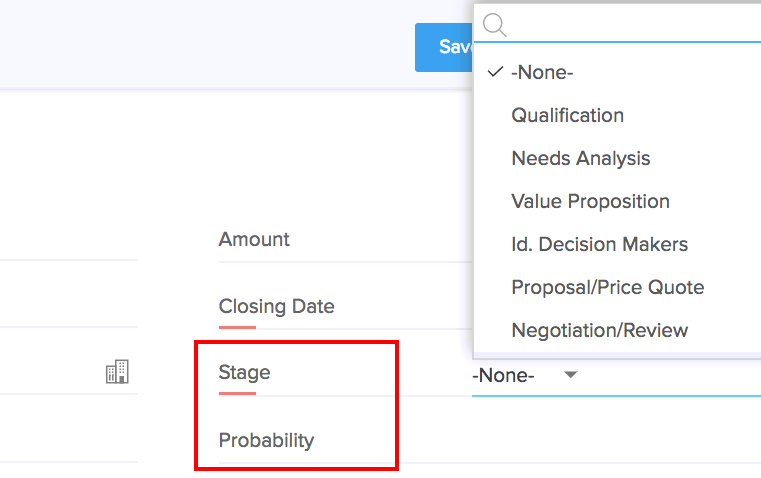Pick the Needs Analysis stage
Screen dimensions: 761x478
(x=580, y=158)
